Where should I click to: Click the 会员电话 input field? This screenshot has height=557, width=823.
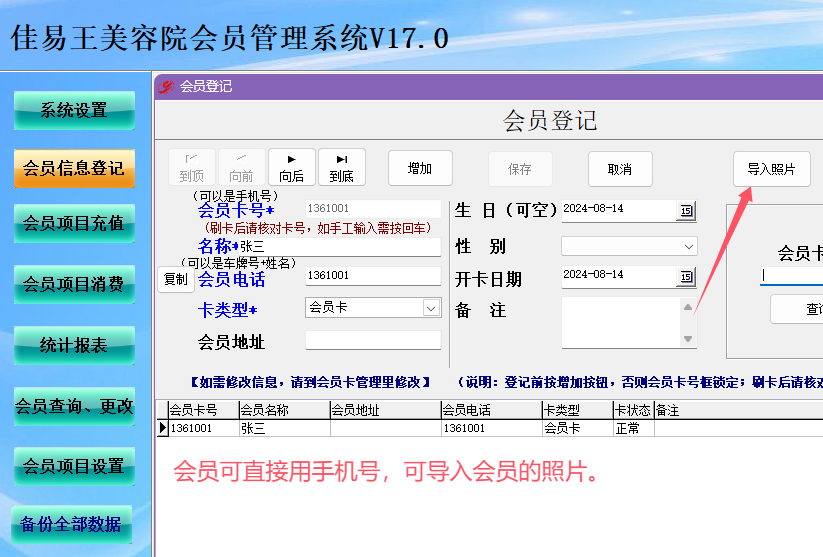coord(373,276)
